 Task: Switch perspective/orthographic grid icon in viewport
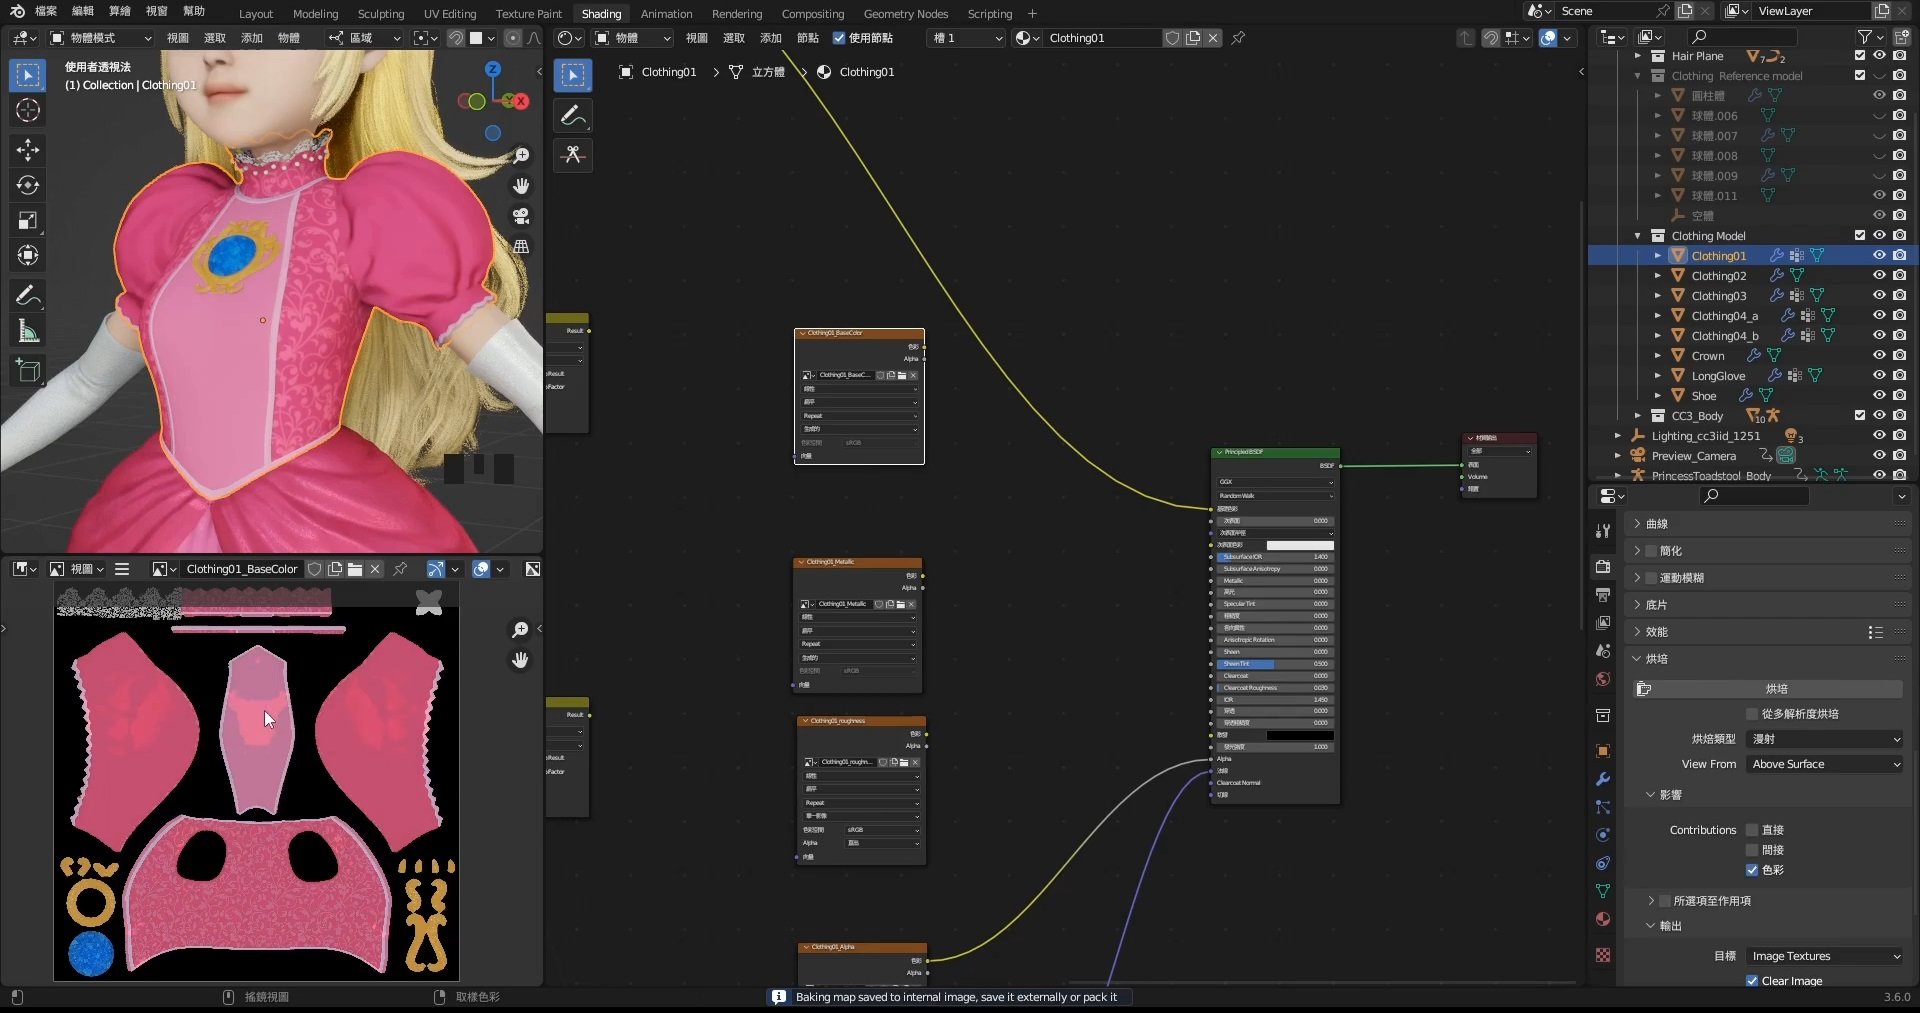click(521, 246)
